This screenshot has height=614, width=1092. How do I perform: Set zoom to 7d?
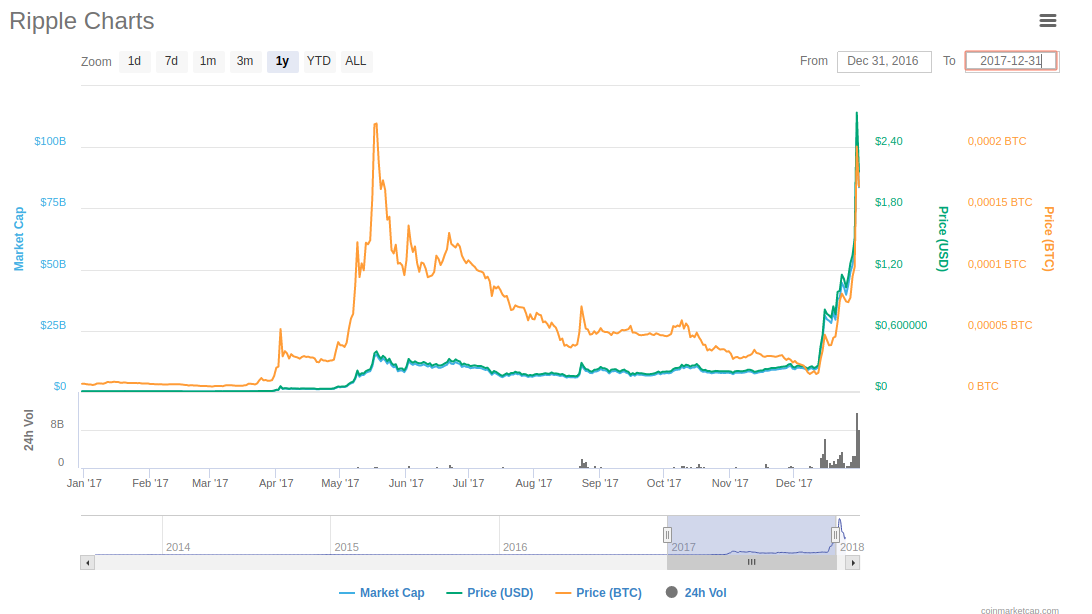pos(171,61)
